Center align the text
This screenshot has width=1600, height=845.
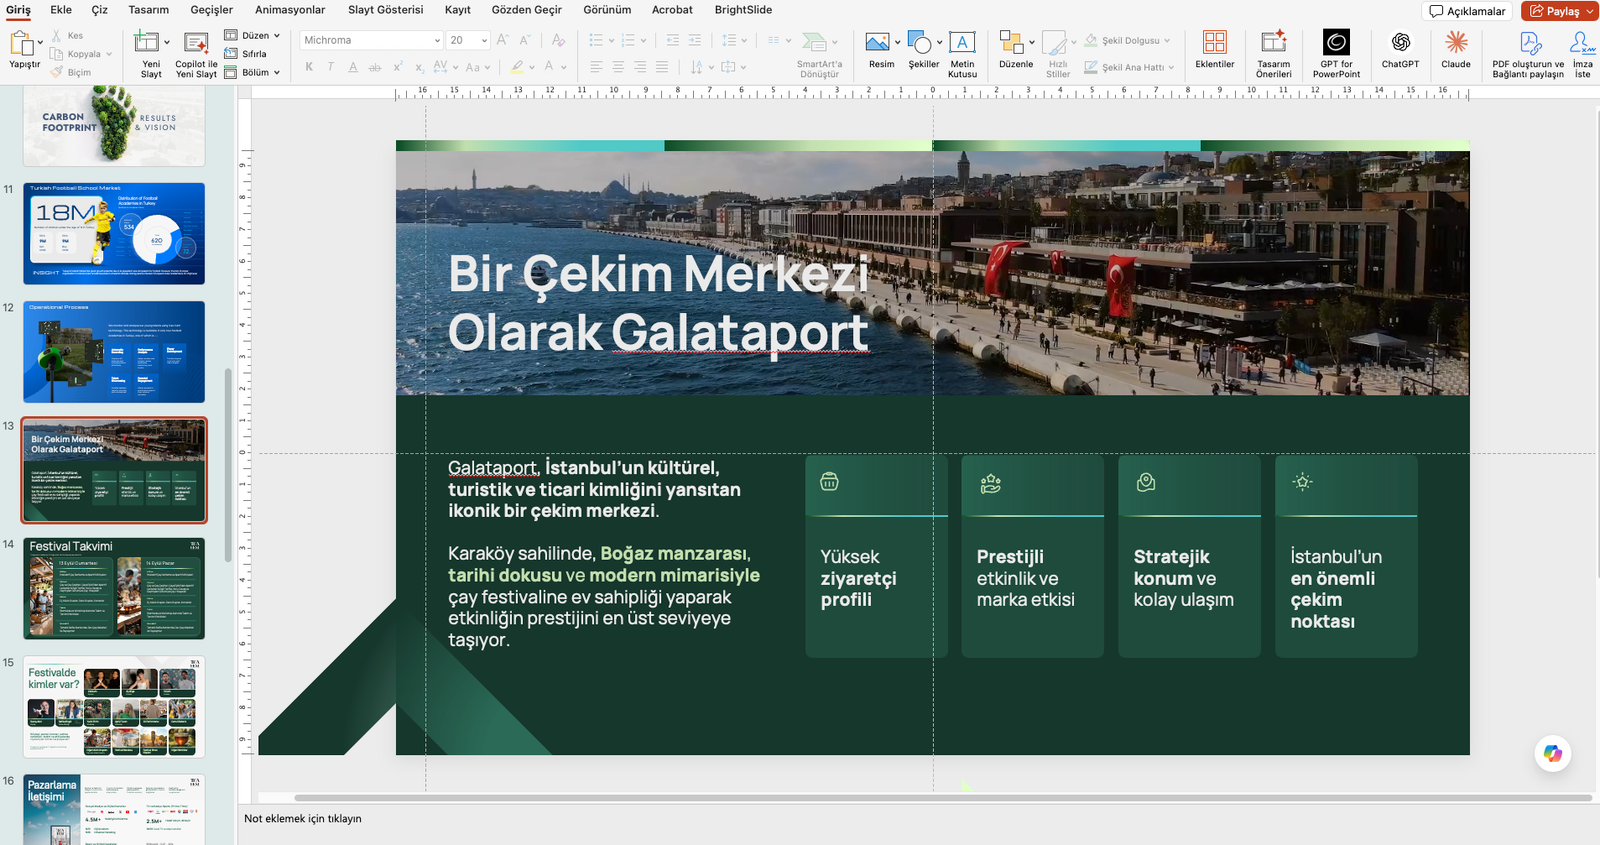coord(618,67)
